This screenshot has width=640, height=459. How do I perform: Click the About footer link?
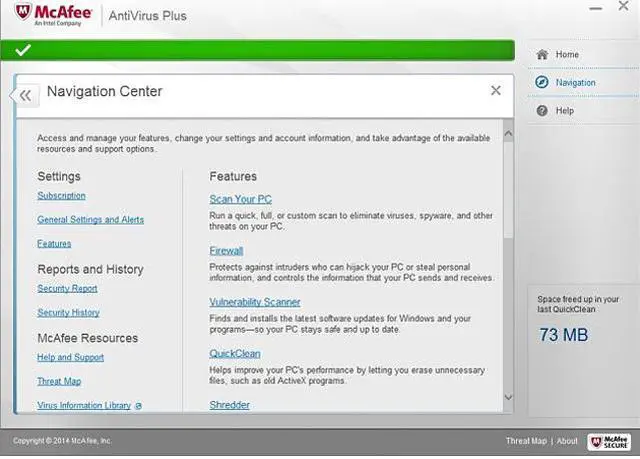[x=567, y=441]
